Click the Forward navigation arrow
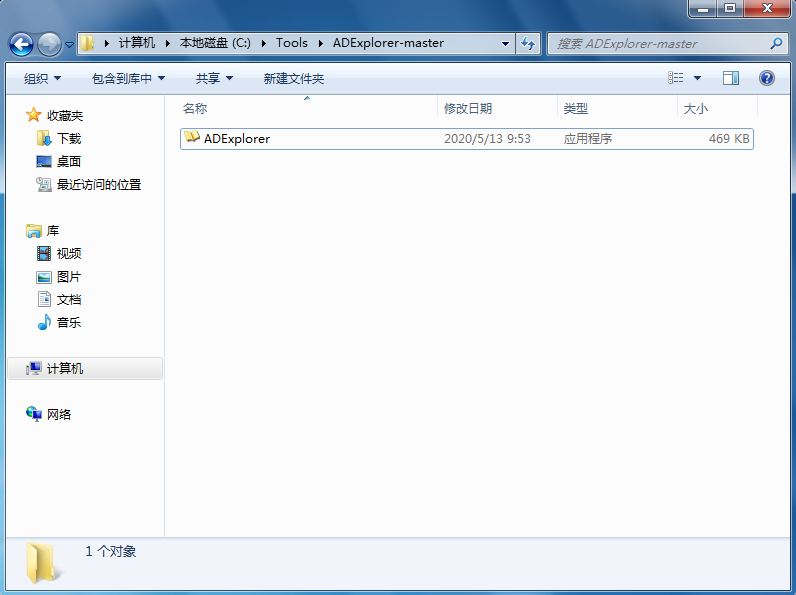The image size is (796, 595). click(x=49, y=44)
